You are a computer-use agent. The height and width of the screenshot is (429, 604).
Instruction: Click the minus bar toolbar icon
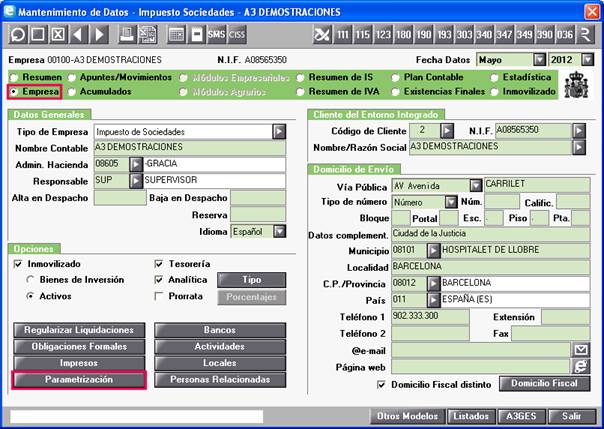[x=196, y=35]
